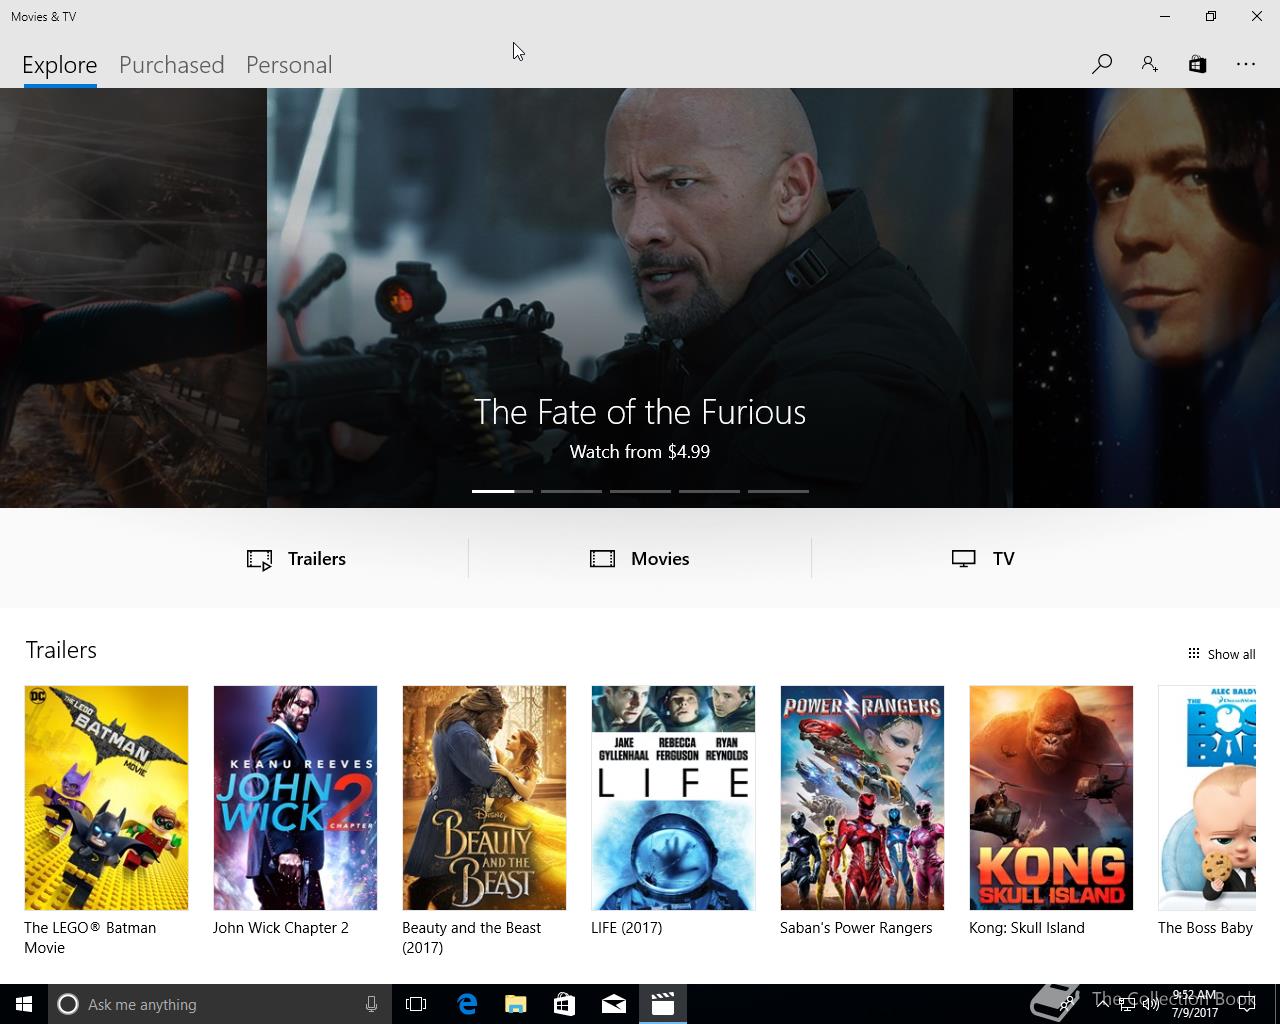Click The Boss Baby title text
This screenshot has width=1280, height=1024.
click(x=1205, y=928)
